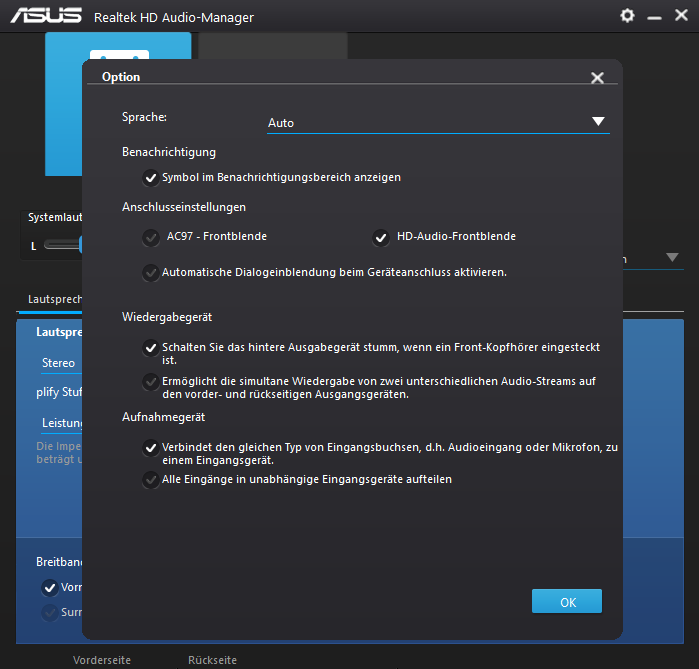This screenshot has width=699, height=669.
Task: Close the Option dialog with the X
Action: 597,78
